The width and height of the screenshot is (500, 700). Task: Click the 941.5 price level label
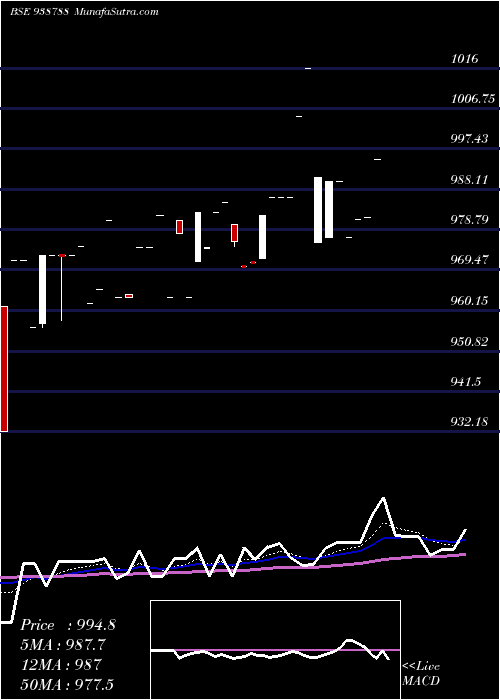point(465,382)
